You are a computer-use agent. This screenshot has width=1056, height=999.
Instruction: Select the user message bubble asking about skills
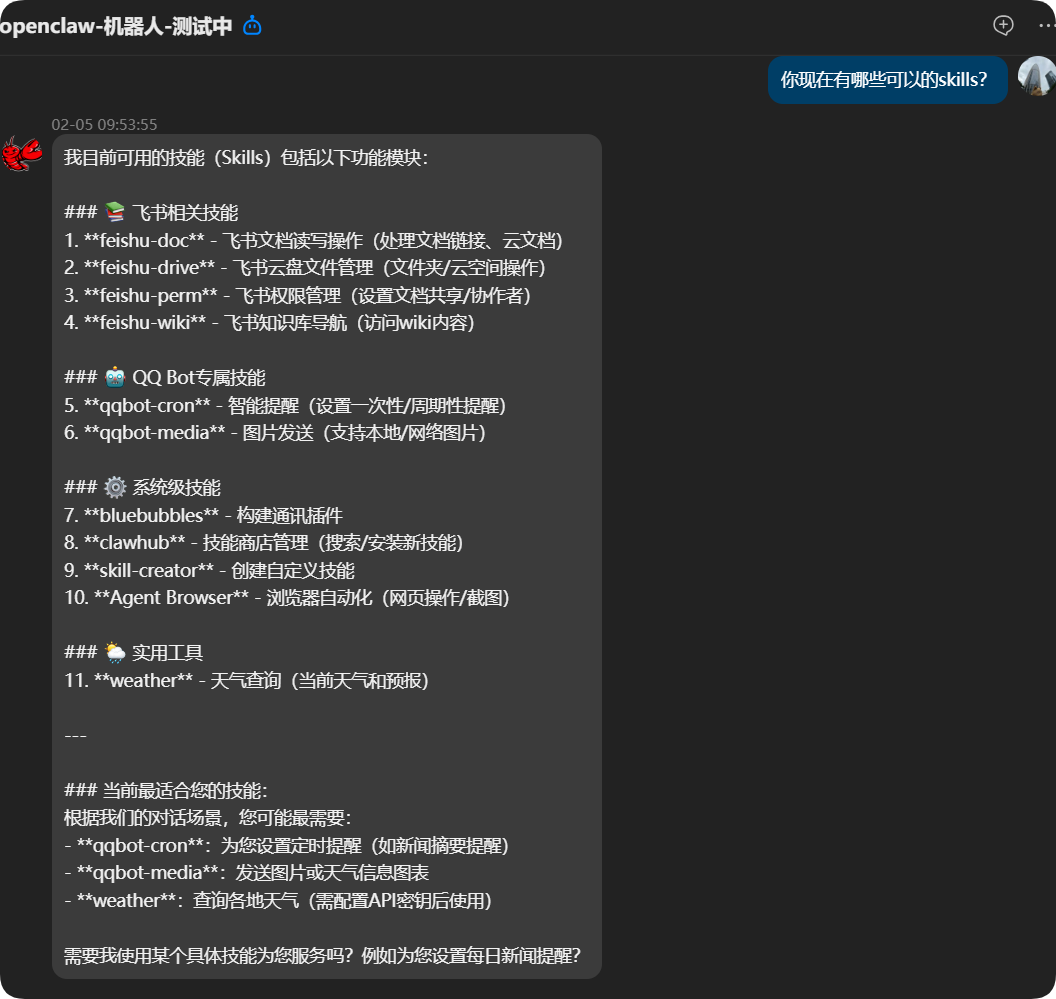[887, 79]
